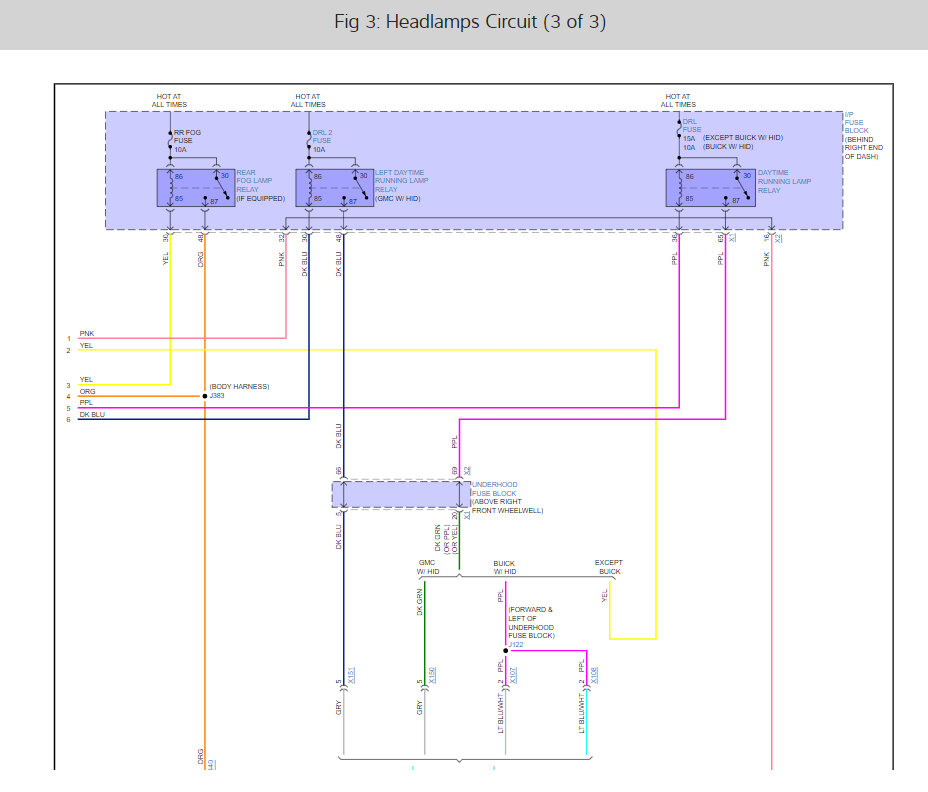Click the '(IF EQUIPPED)' note
The image size is (928, 792).
(x=260, y=198)
